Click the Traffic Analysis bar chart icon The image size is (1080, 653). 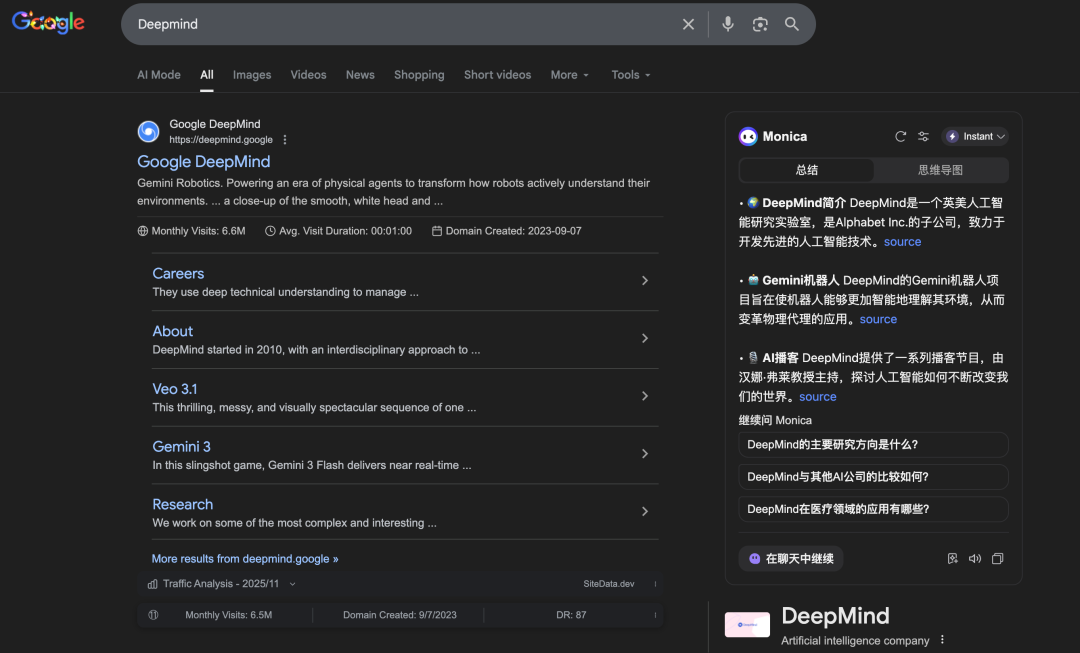click(x=152, y=584)
